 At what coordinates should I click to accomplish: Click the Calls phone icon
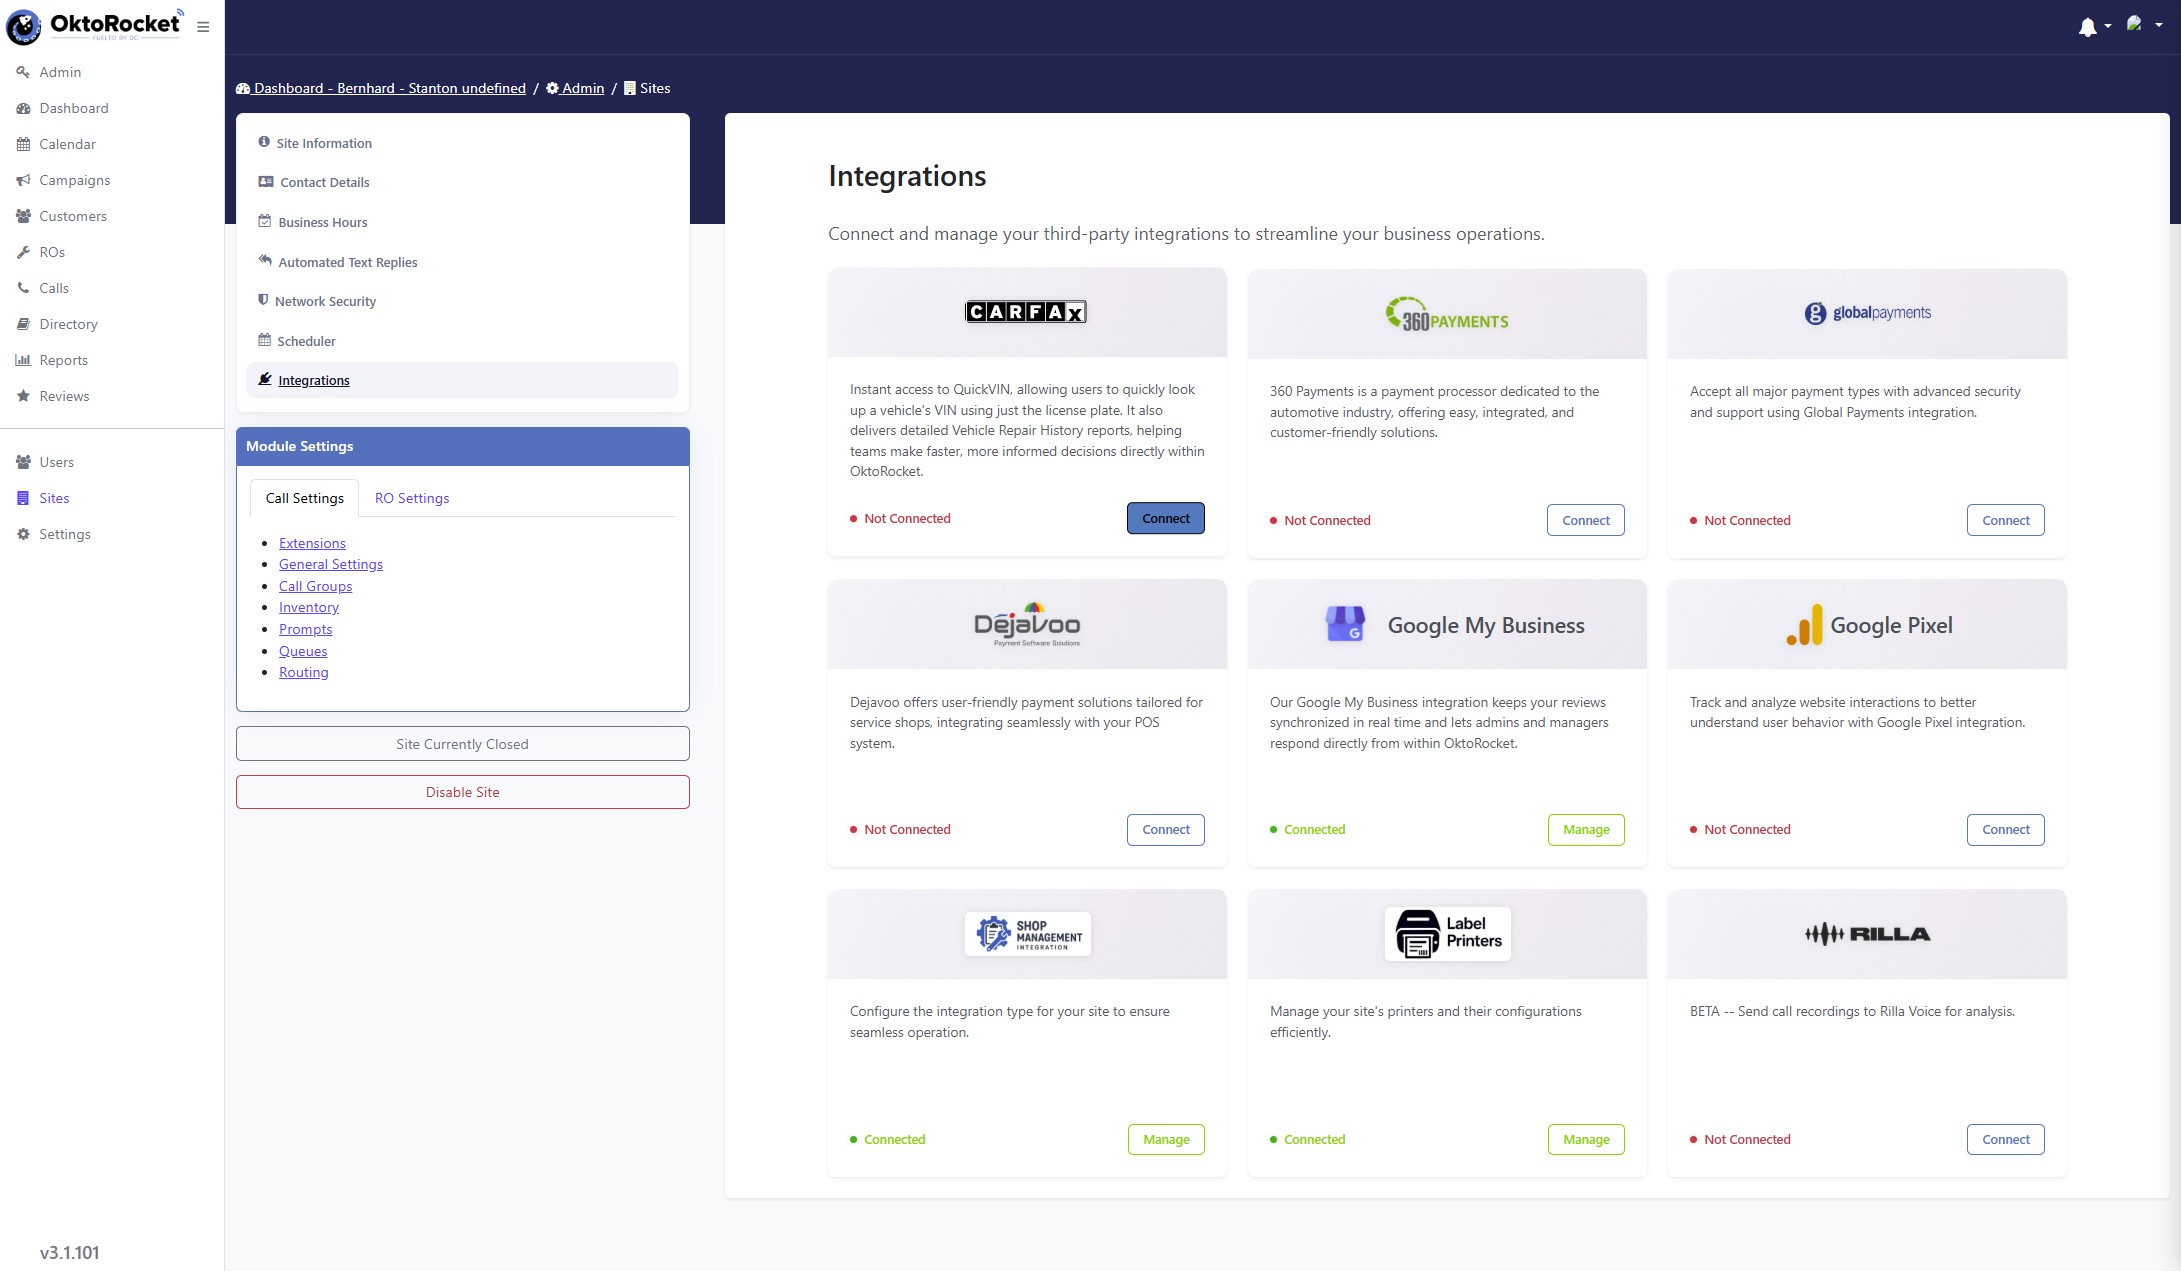[x=23, y=288]
